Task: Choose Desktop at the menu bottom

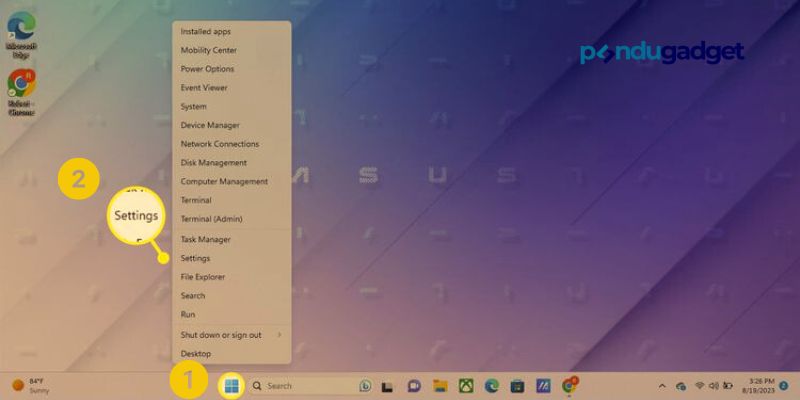Action: pos(232,354)
